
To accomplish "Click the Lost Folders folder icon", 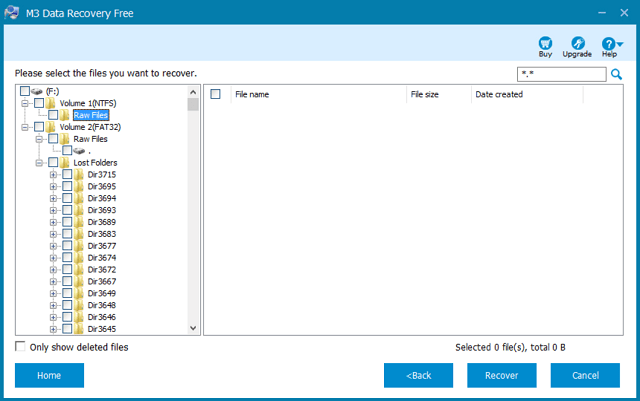I will coord(64,163).
